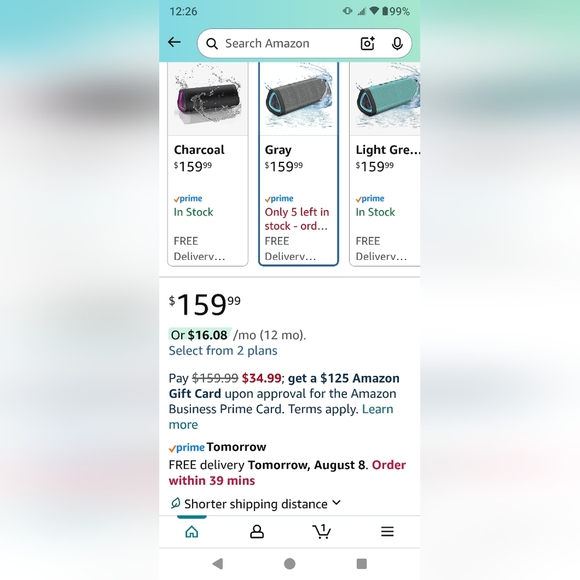Open Select from 2 plans link
Viewport: 580px width, 580px height.
point(223,351)
